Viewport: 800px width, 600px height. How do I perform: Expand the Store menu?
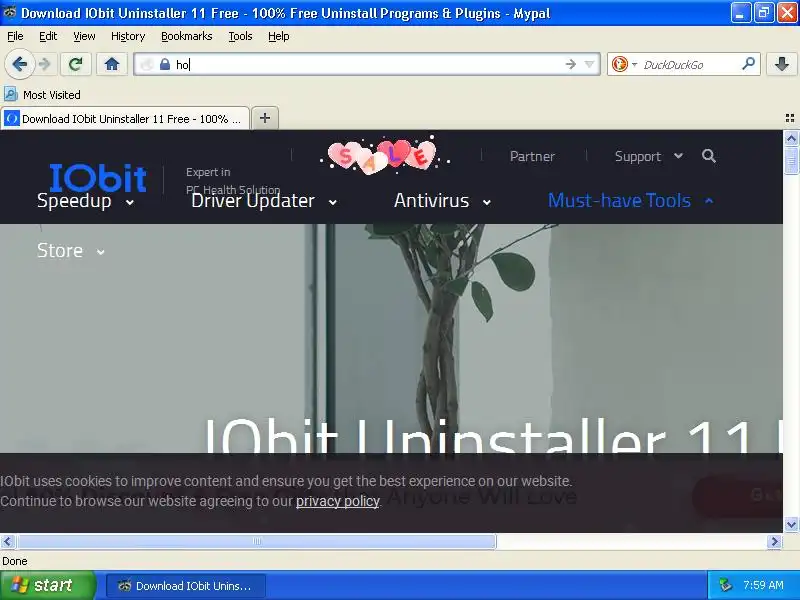(71, 251)
